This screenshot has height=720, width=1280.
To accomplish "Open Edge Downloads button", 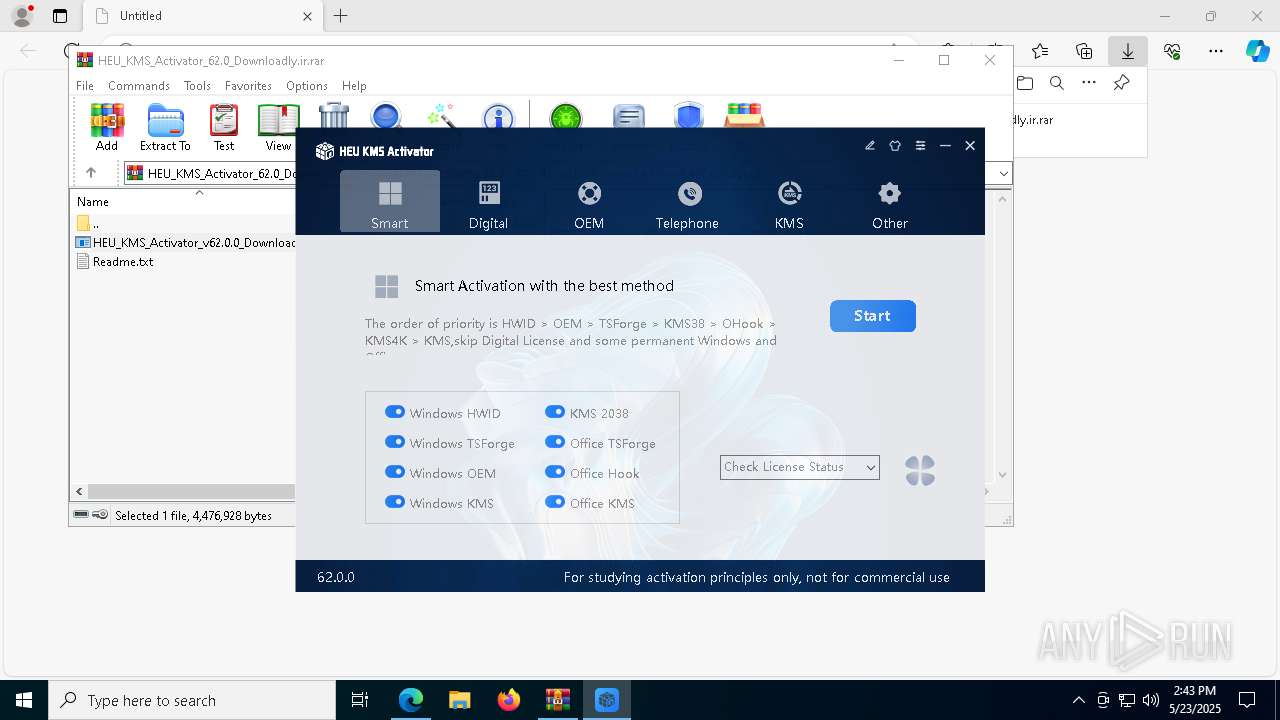I will [1128, 51].
